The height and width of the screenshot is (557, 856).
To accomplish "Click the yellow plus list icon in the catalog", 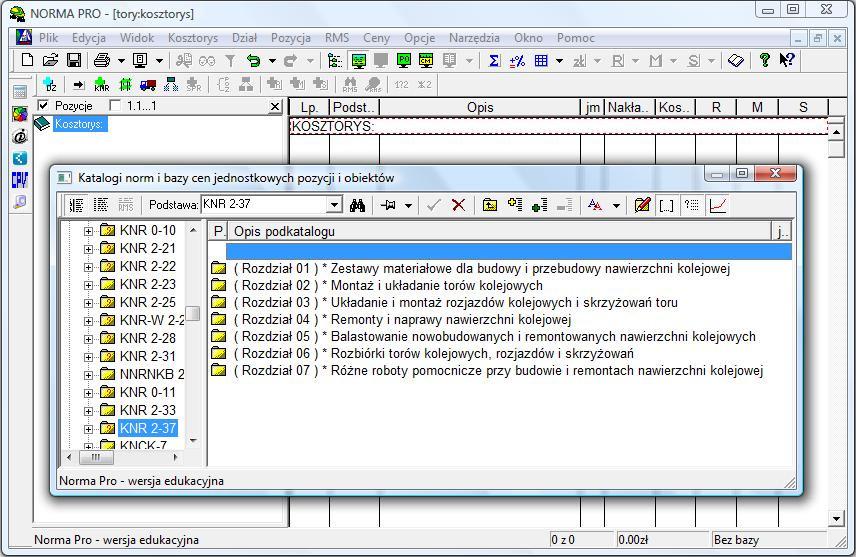I will coord(515,205).
